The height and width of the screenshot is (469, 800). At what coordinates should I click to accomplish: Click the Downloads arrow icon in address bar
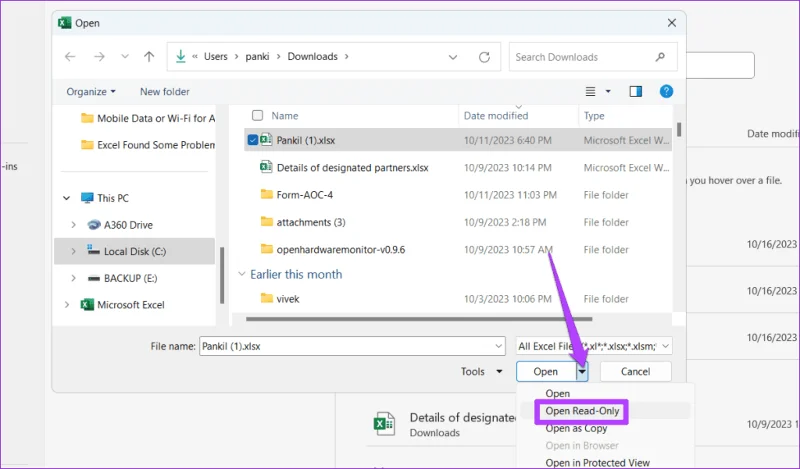(181, 56)
